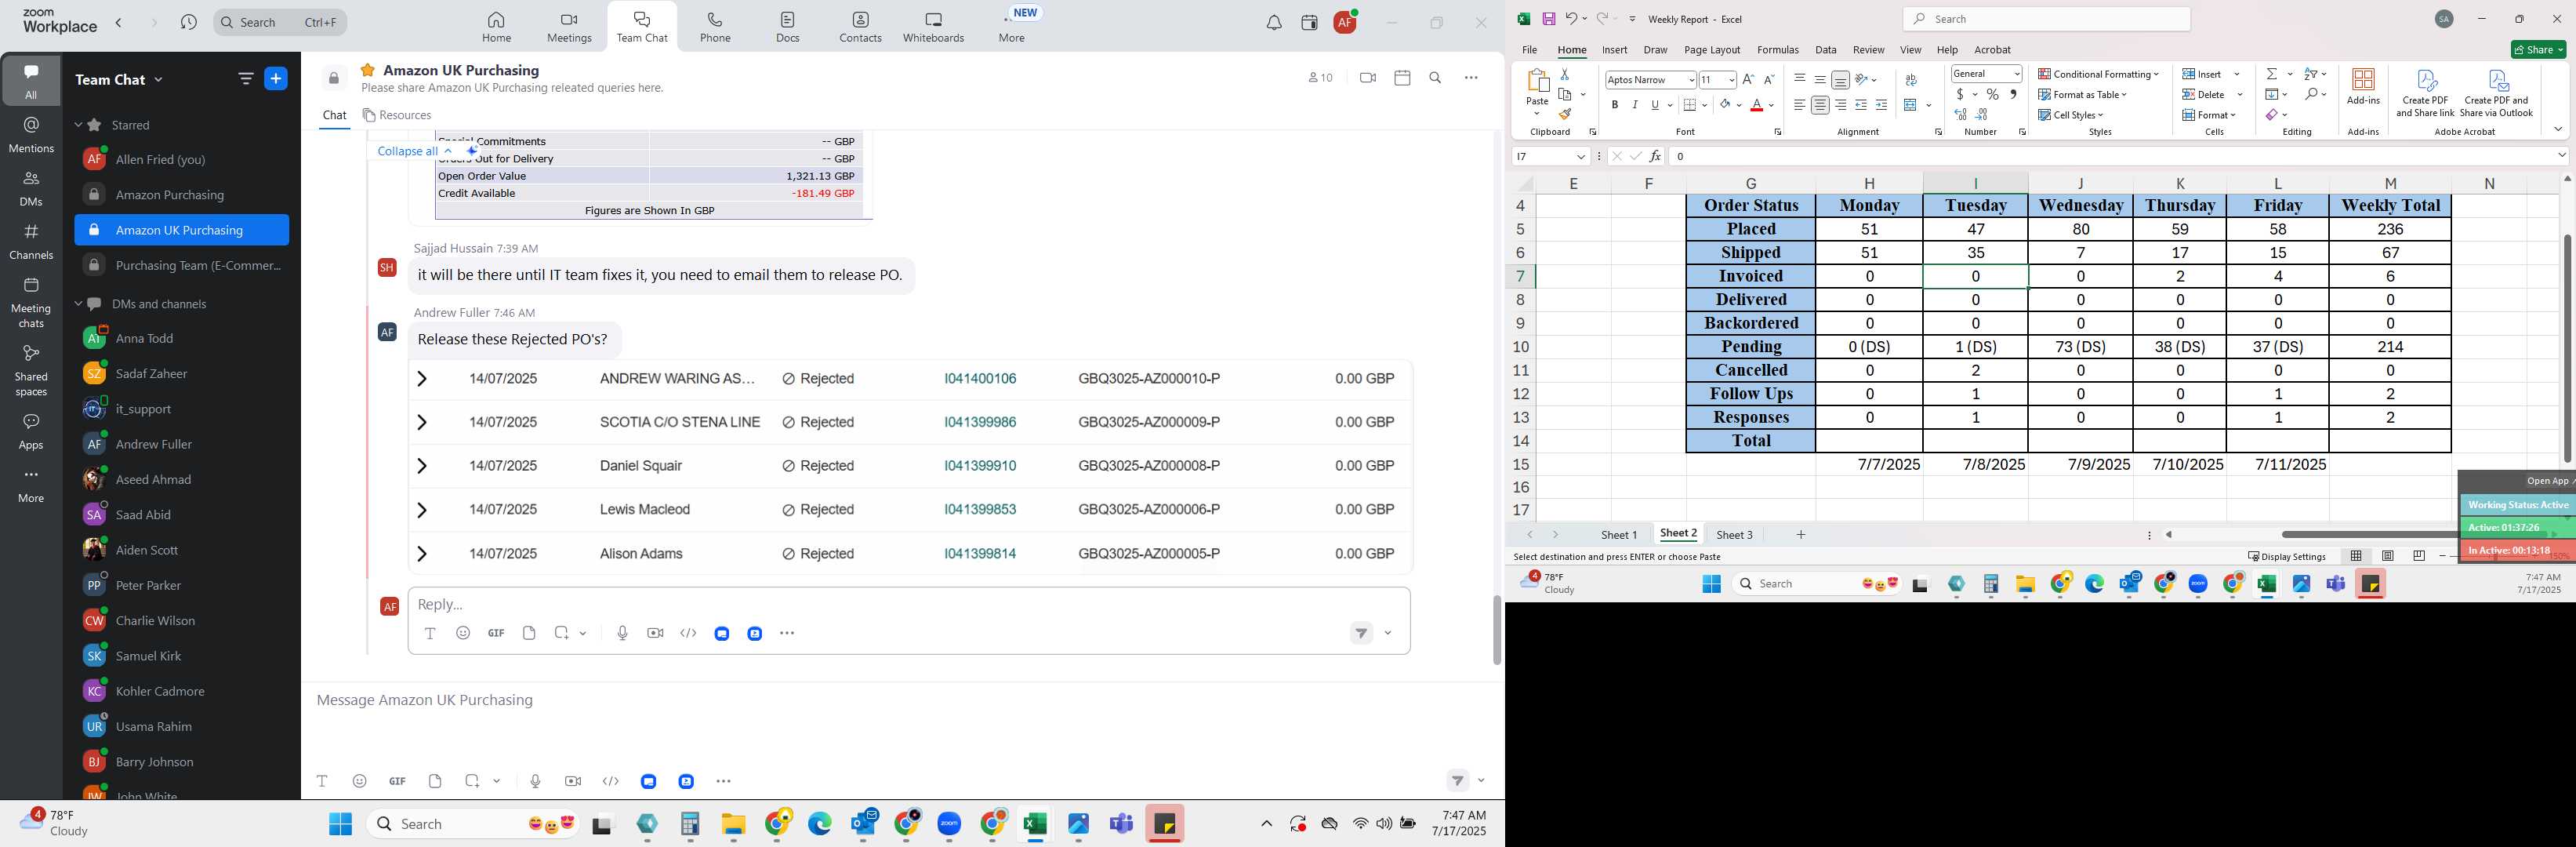Click the Fill Color bucket swatch
Image resolution: width=2576 pixels, height=847 pixels.
[1725, 105]
